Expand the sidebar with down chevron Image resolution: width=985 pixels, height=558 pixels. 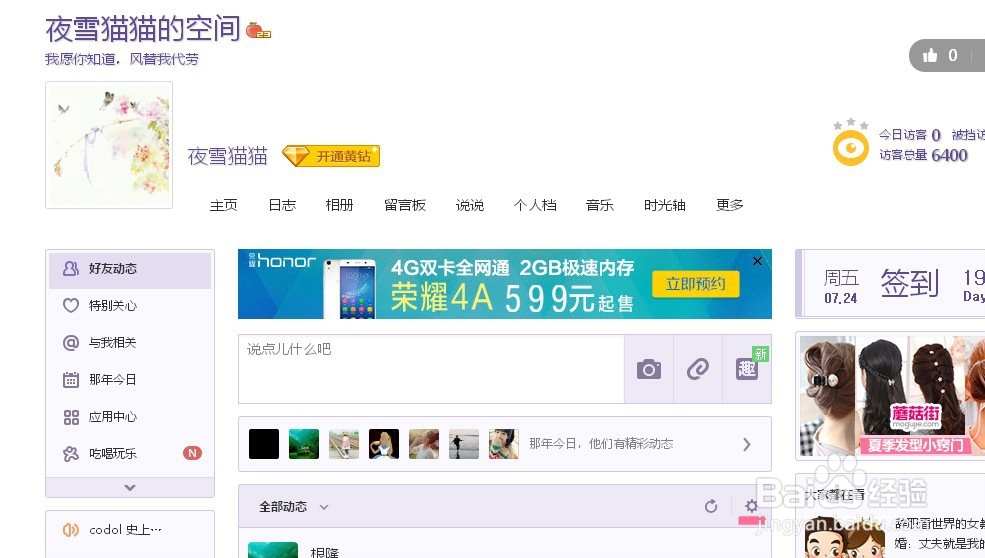(130, 488)
